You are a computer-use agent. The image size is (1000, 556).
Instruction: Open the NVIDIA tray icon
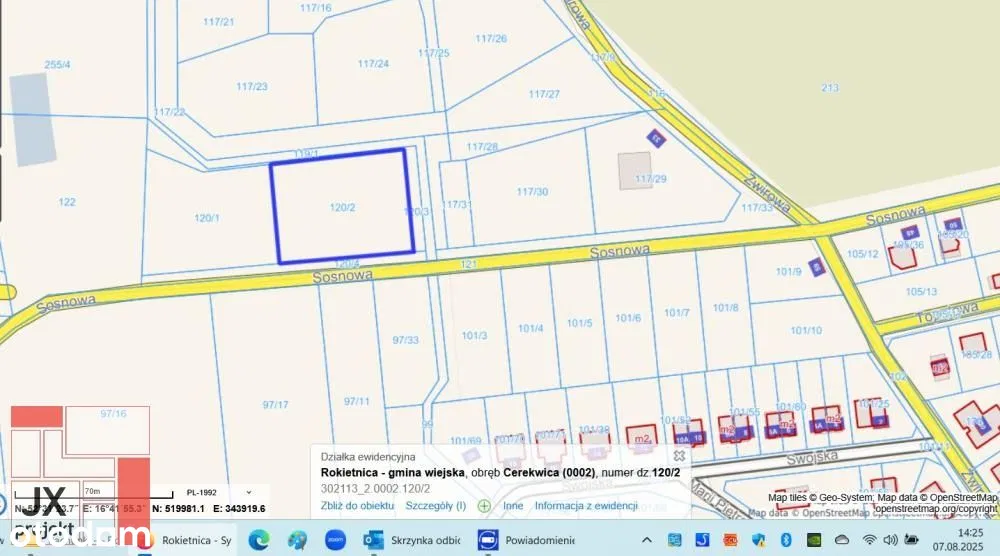813,540
